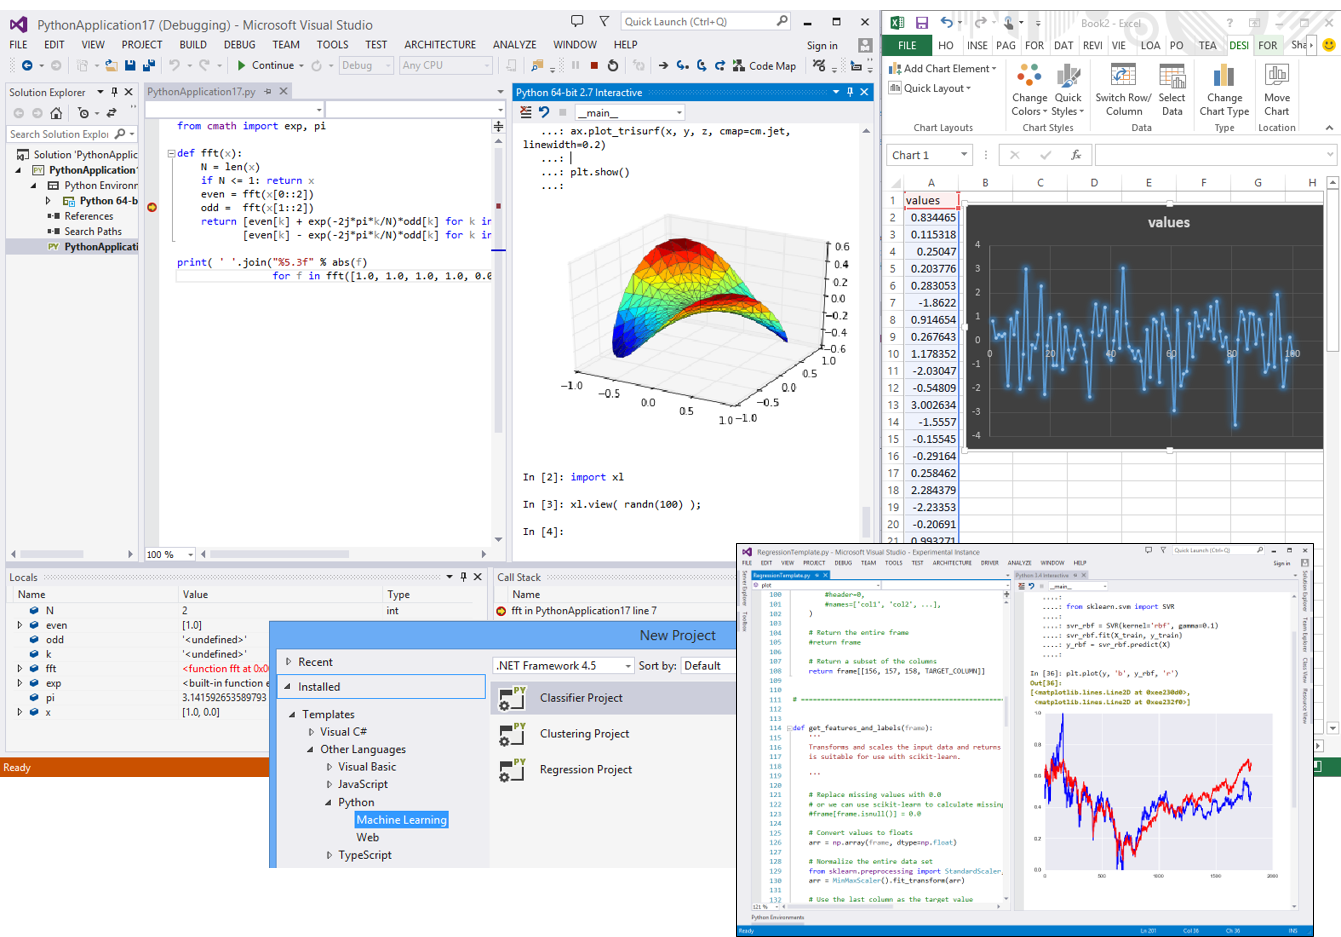Open Select Data in the Excel ribbon
This screenshot has height=937, width=1341.
click(x=1172, y=90)
